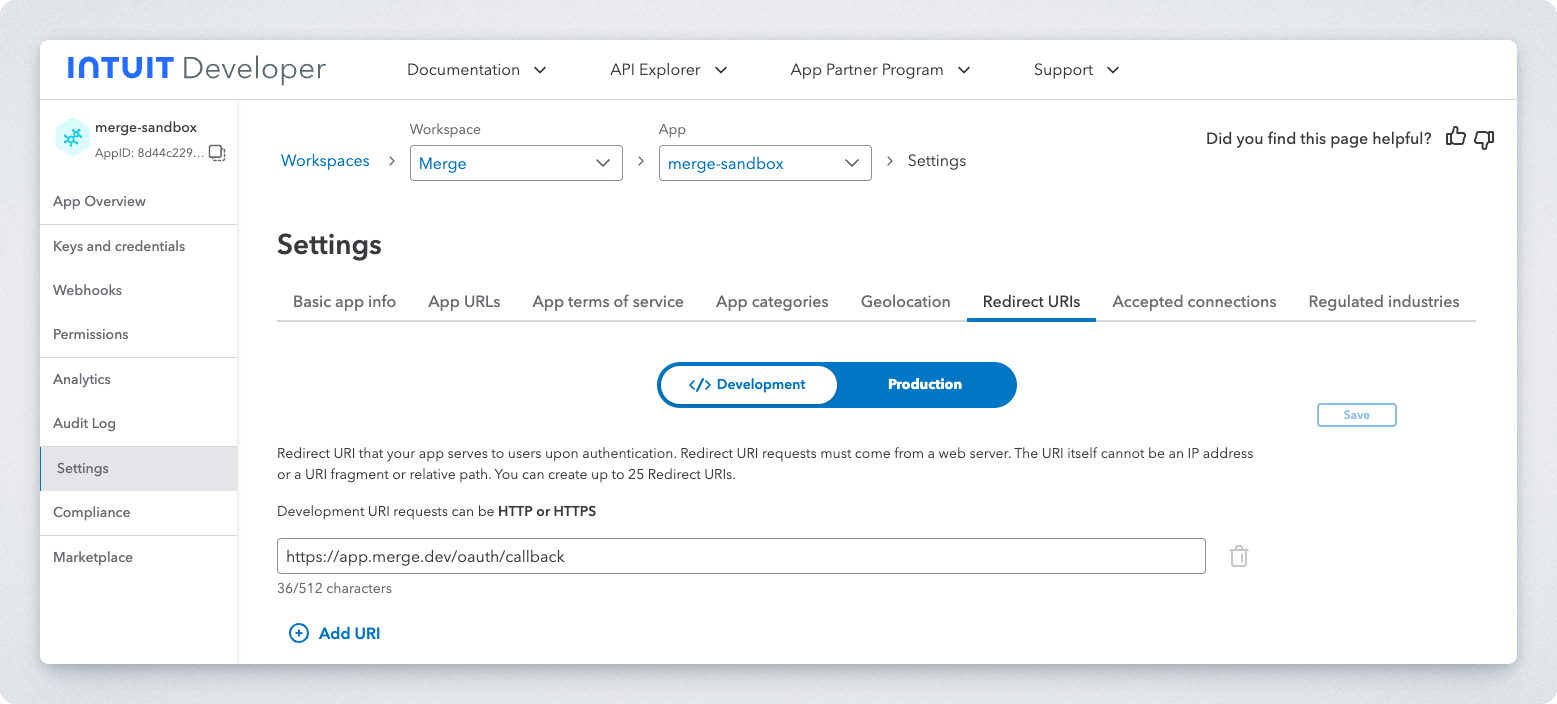Open Webhooks from the sidebar
The width and height of the screenshot is (1557, 704).
(x=87, y=290)
